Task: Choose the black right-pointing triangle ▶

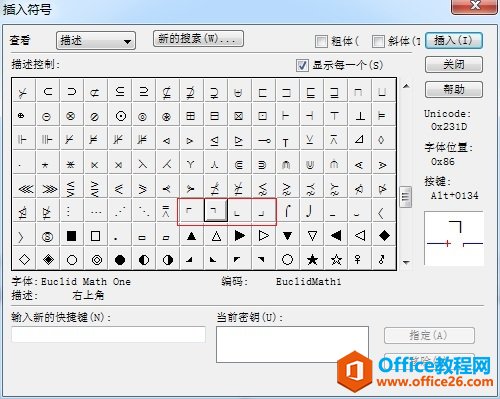Action: point(240,235)
